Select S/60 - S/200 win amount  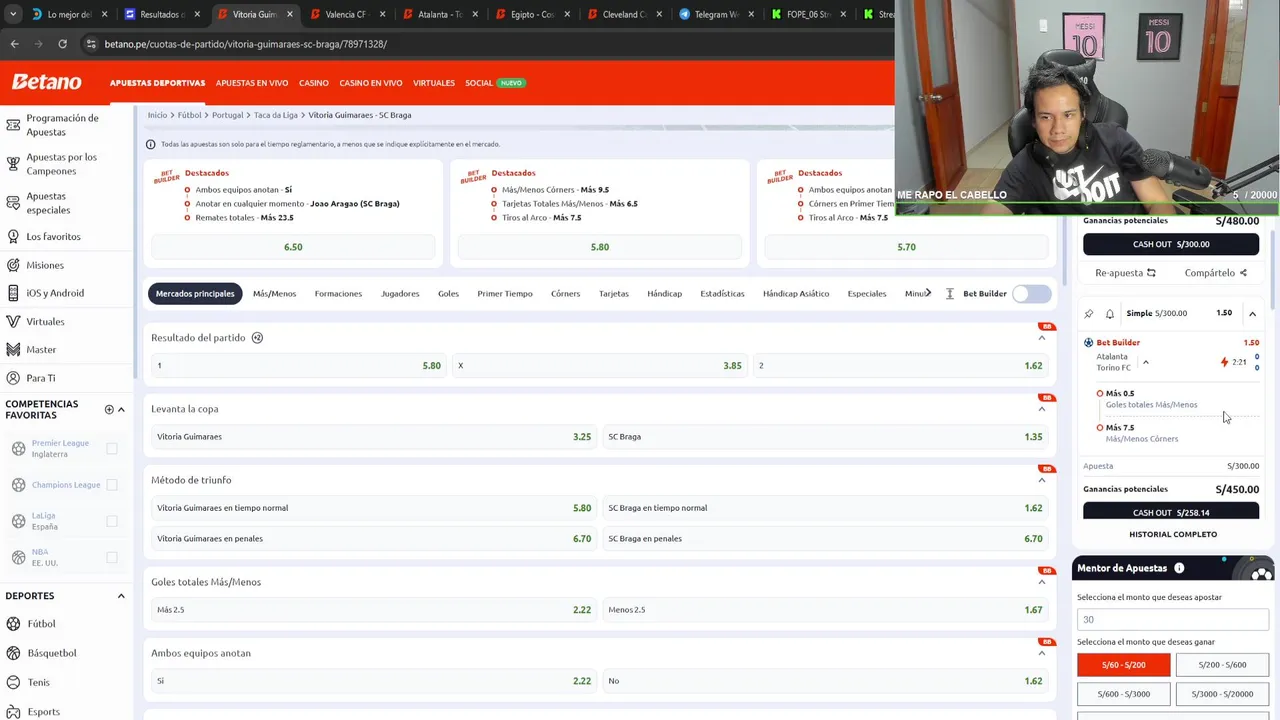click(1123, 665)
